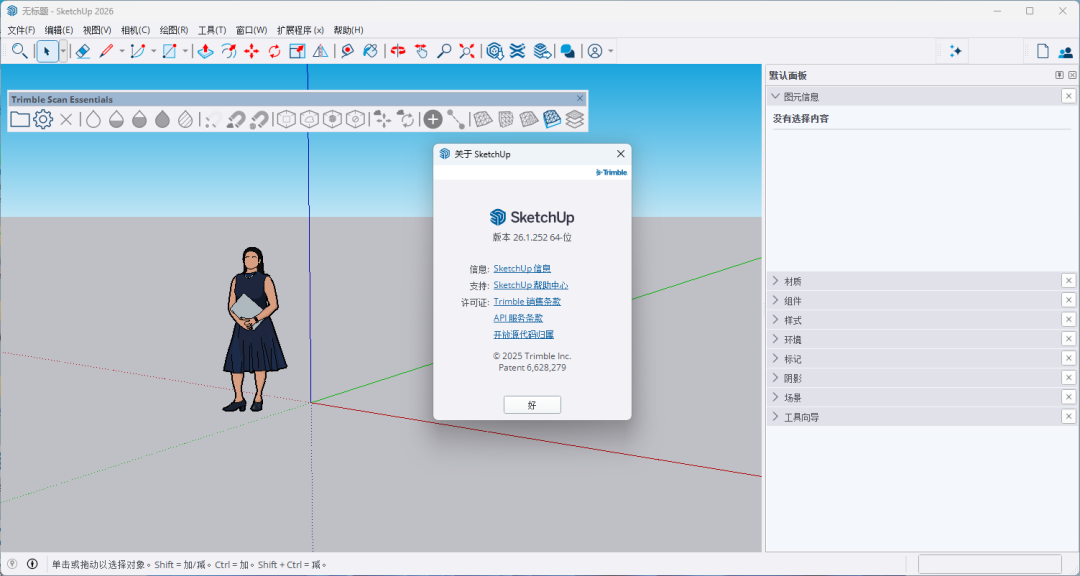Collapse the 图元信息 panel
This screenshot has height=576, width=1080.
tap(776, 96)
